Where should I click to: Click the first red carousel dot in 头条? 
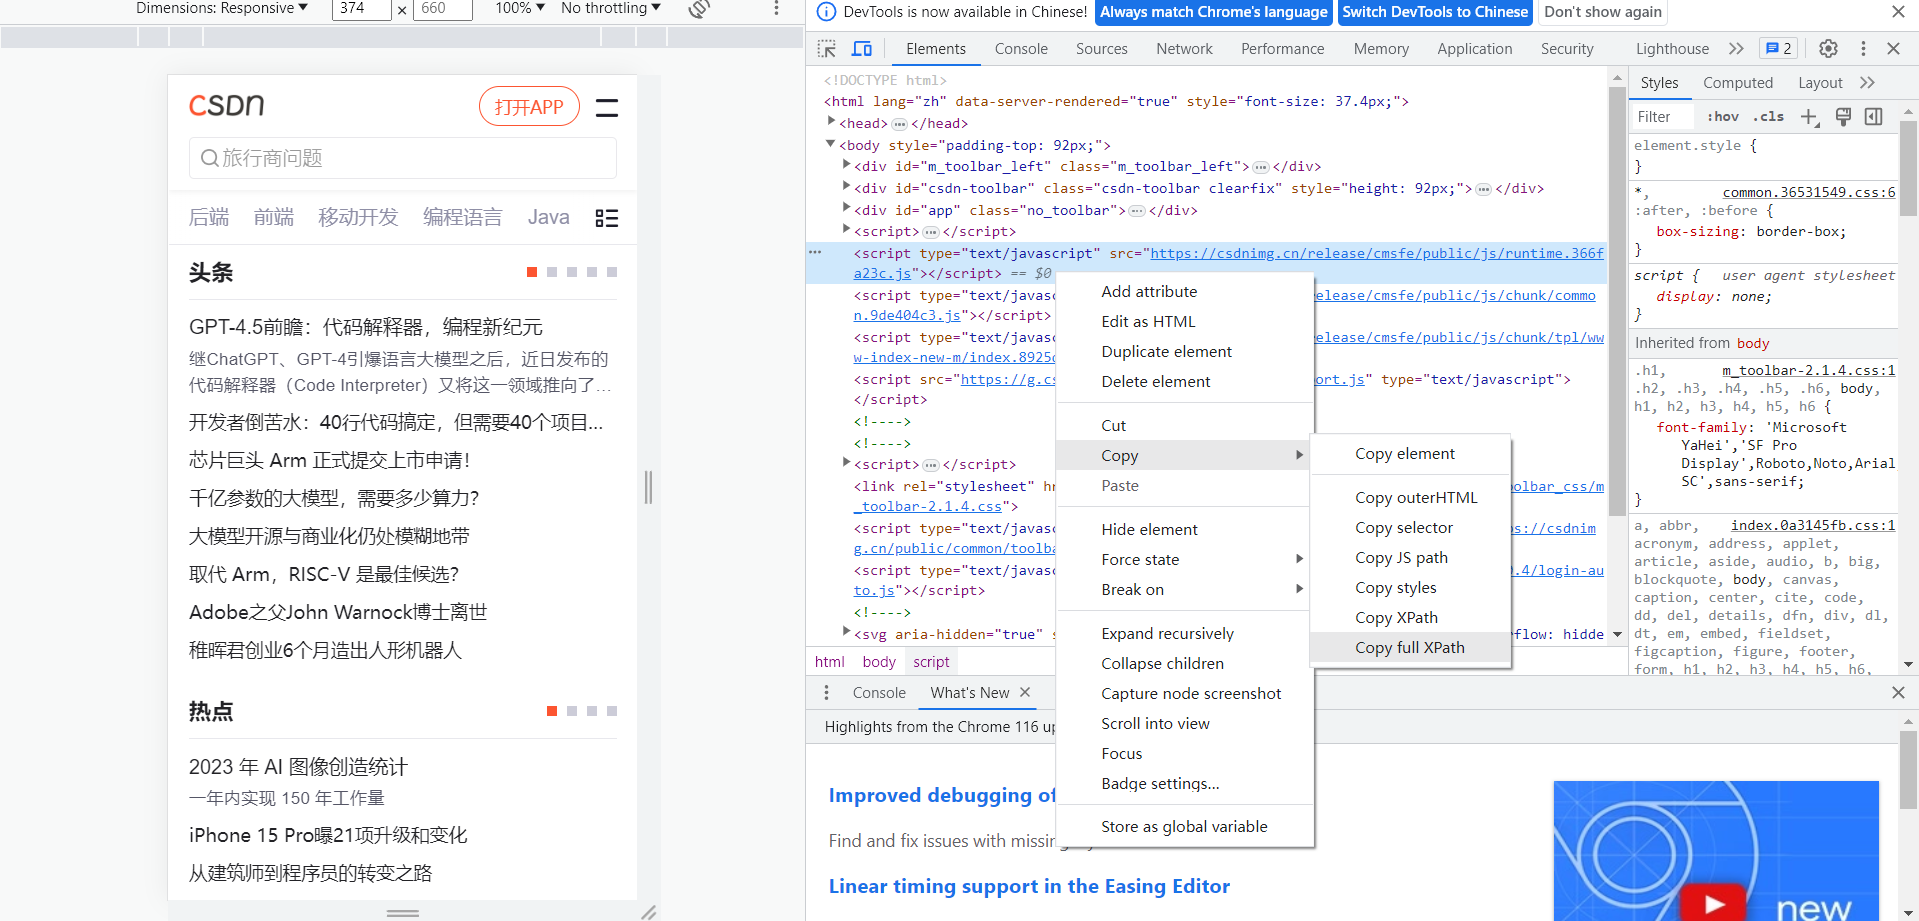click(532, 272)
